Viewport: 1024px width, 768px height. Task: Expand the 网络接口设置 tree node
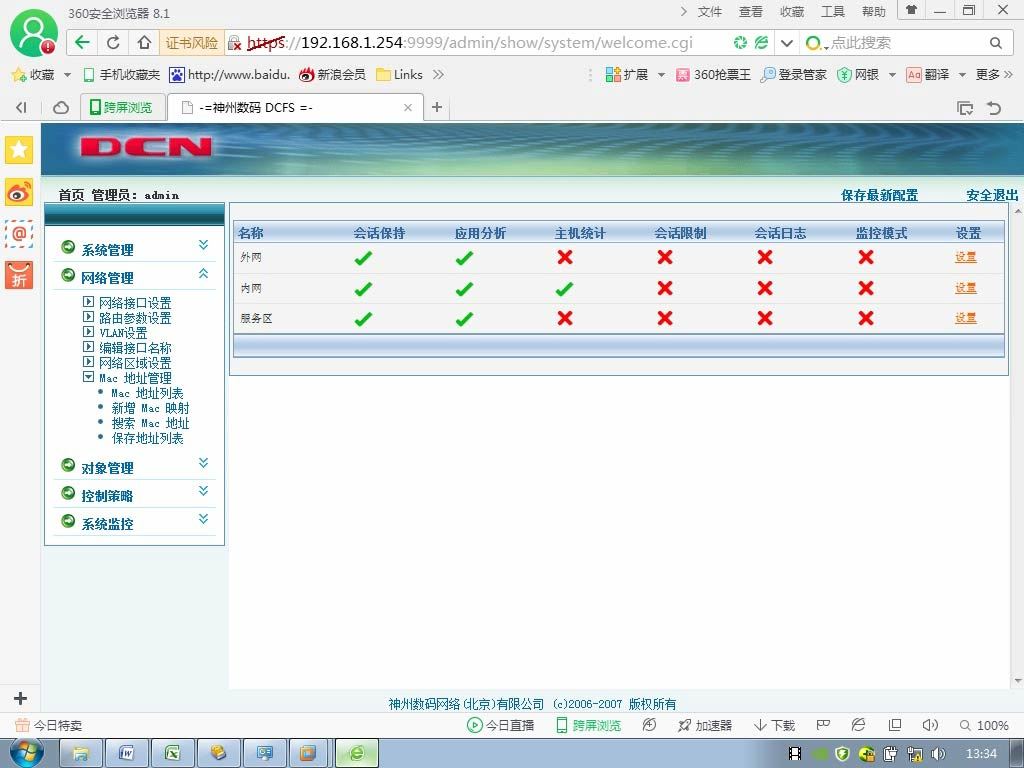88,302
